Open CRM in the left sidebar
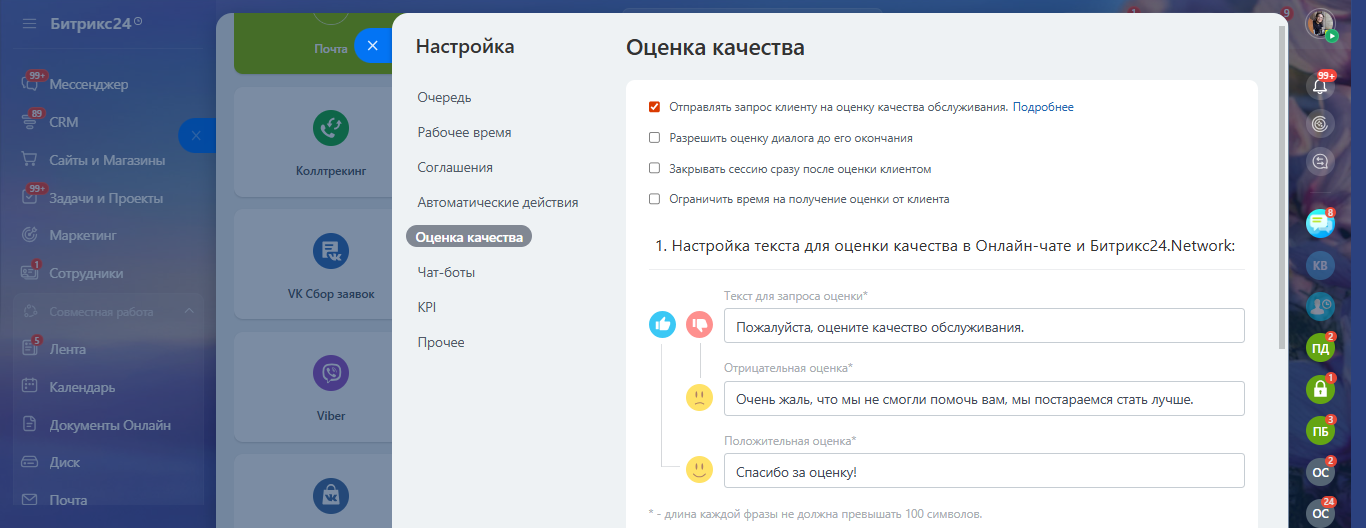 64,122
